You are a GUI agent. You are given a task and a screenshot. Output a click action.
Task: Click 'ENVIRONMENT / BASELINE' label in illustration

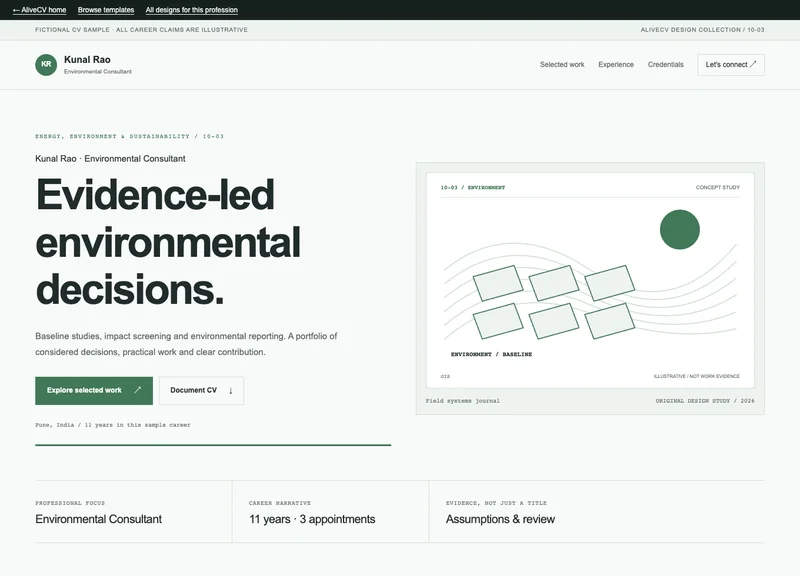491,354
